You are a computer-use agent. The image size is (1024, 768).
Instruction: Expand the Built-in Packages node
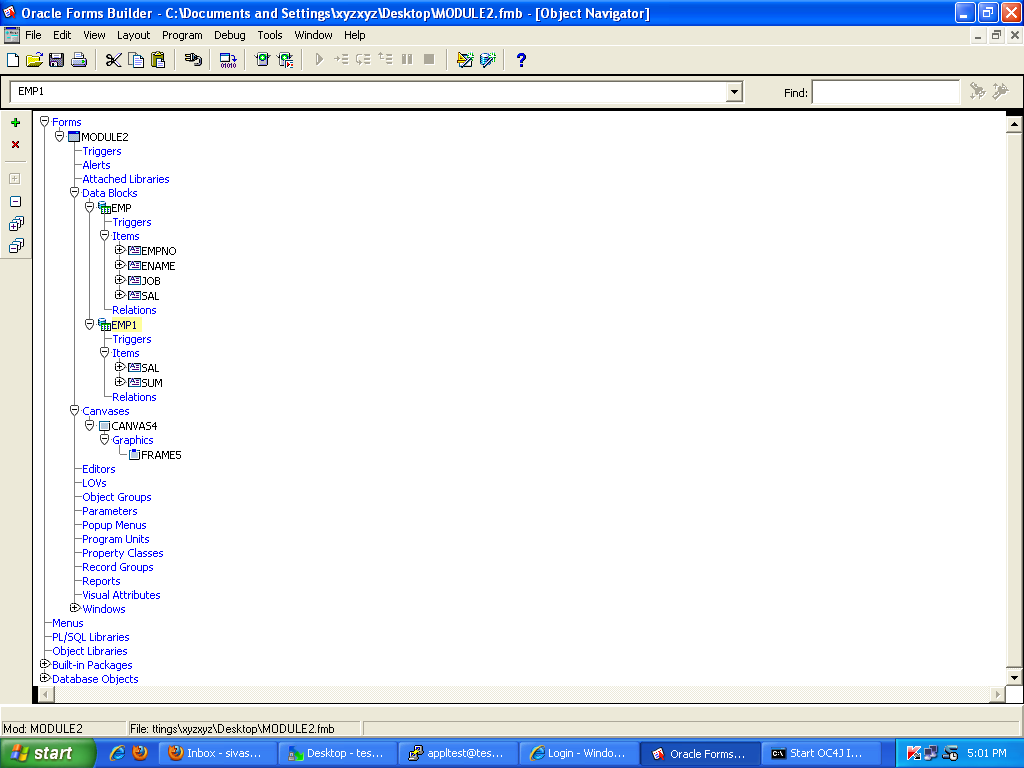tap(44, 664)
